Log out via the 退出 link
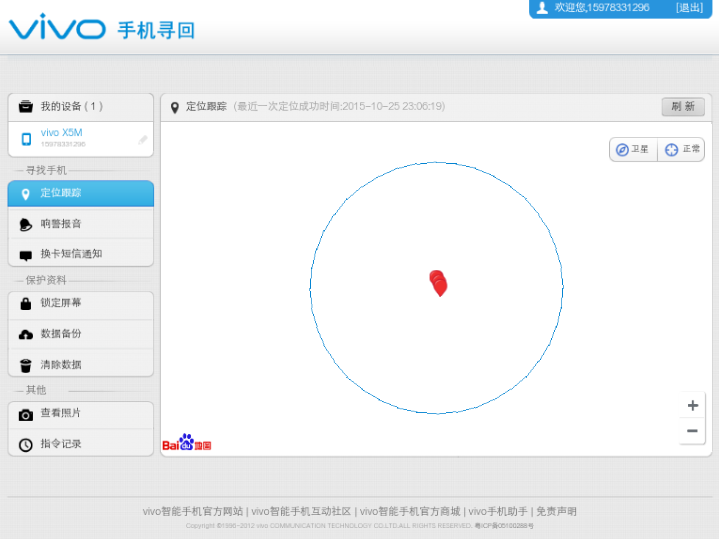Image resolution: width=719 pixels, height=539 pixels. [x=689, y=7]
